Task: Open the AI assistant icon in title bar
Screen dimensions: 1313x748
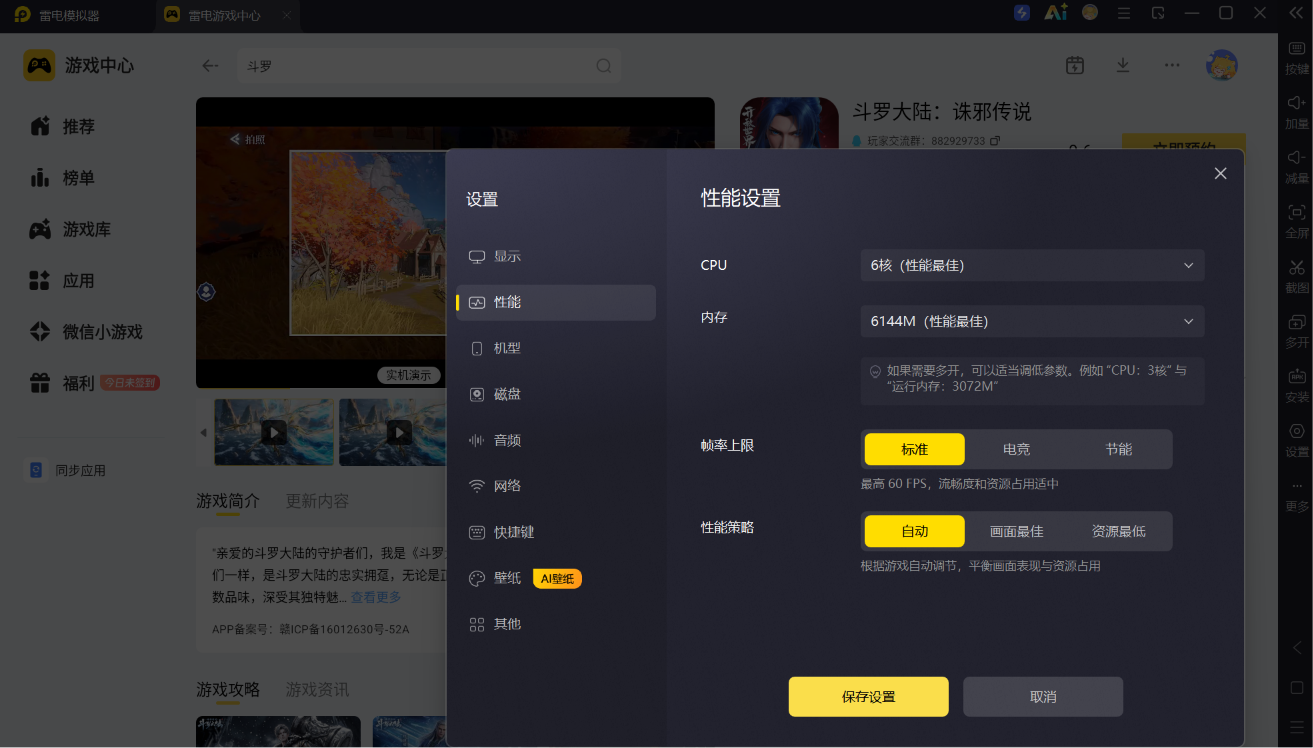Action: point(1056,13)
